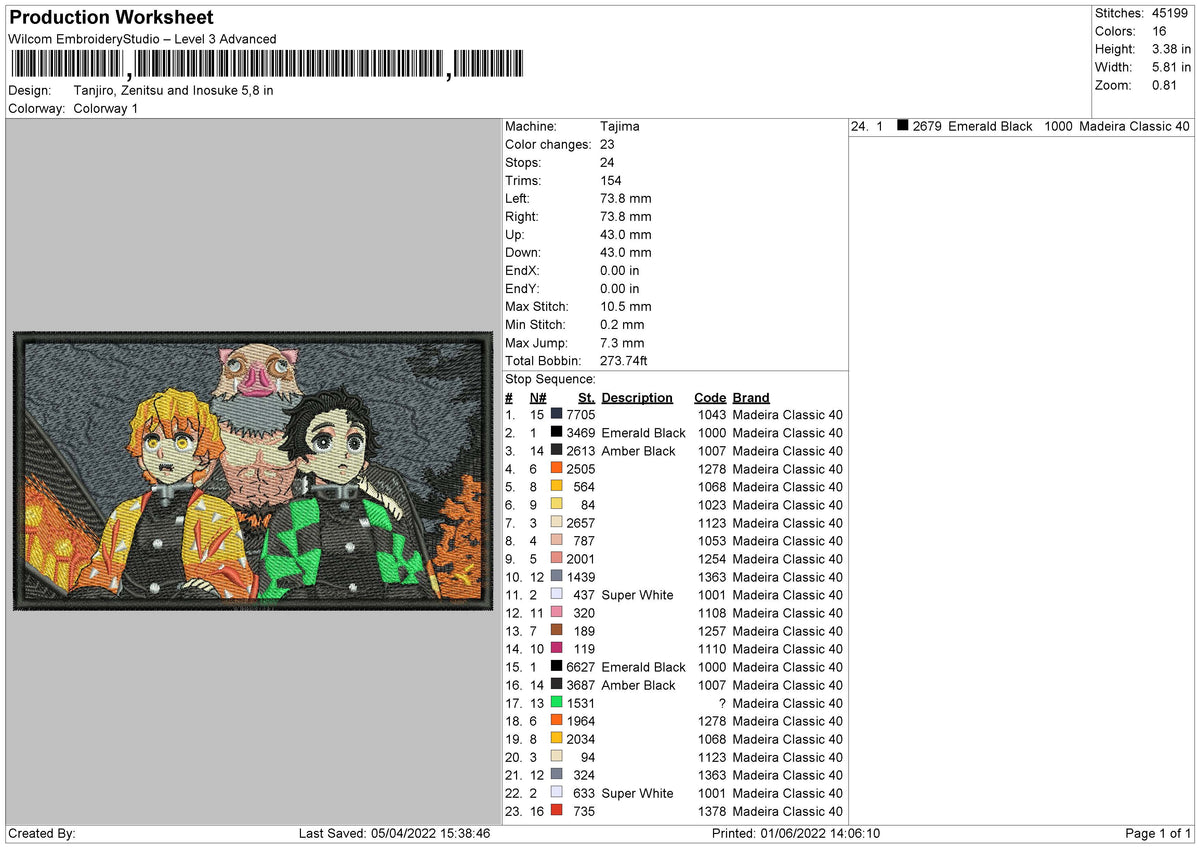
Task: Click the Machine value Tajima
Action: (620, 126)
